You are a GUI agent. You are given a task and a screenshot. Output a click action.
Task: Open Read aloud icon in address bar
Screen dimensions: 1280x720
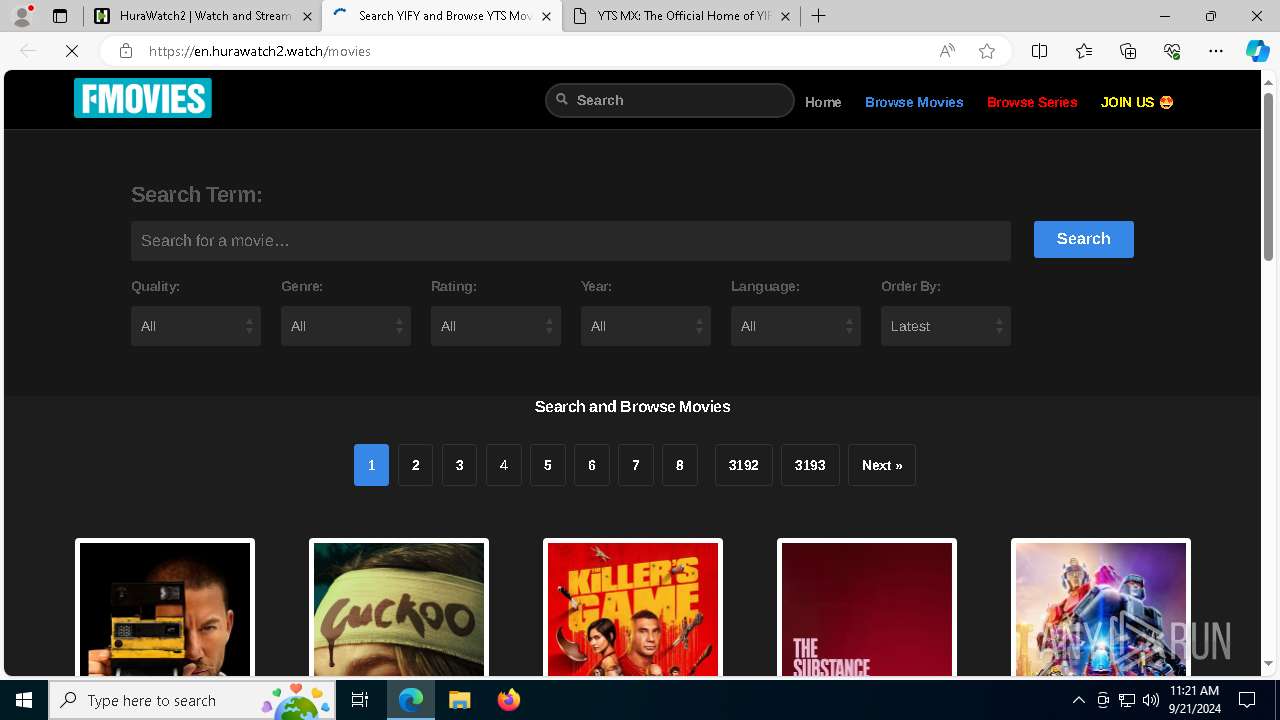coord(947,51)
